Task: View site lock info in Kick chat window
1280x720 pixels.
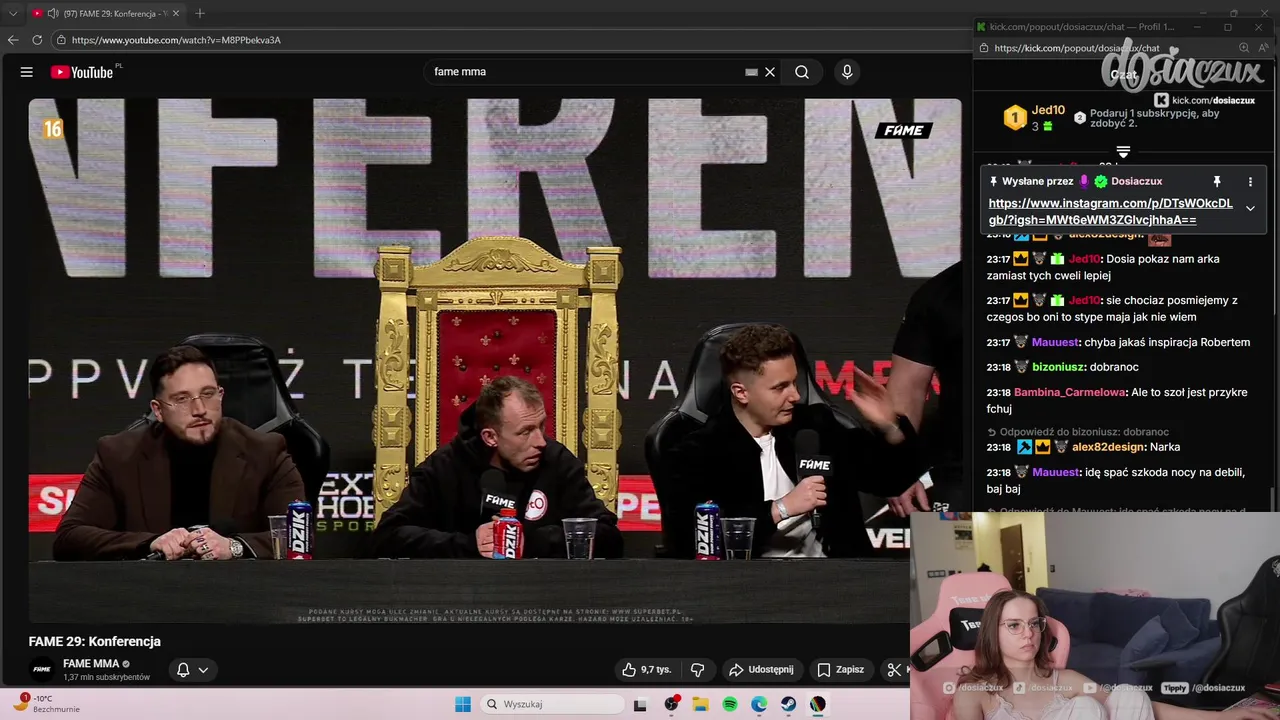Action: coord(984,48)
